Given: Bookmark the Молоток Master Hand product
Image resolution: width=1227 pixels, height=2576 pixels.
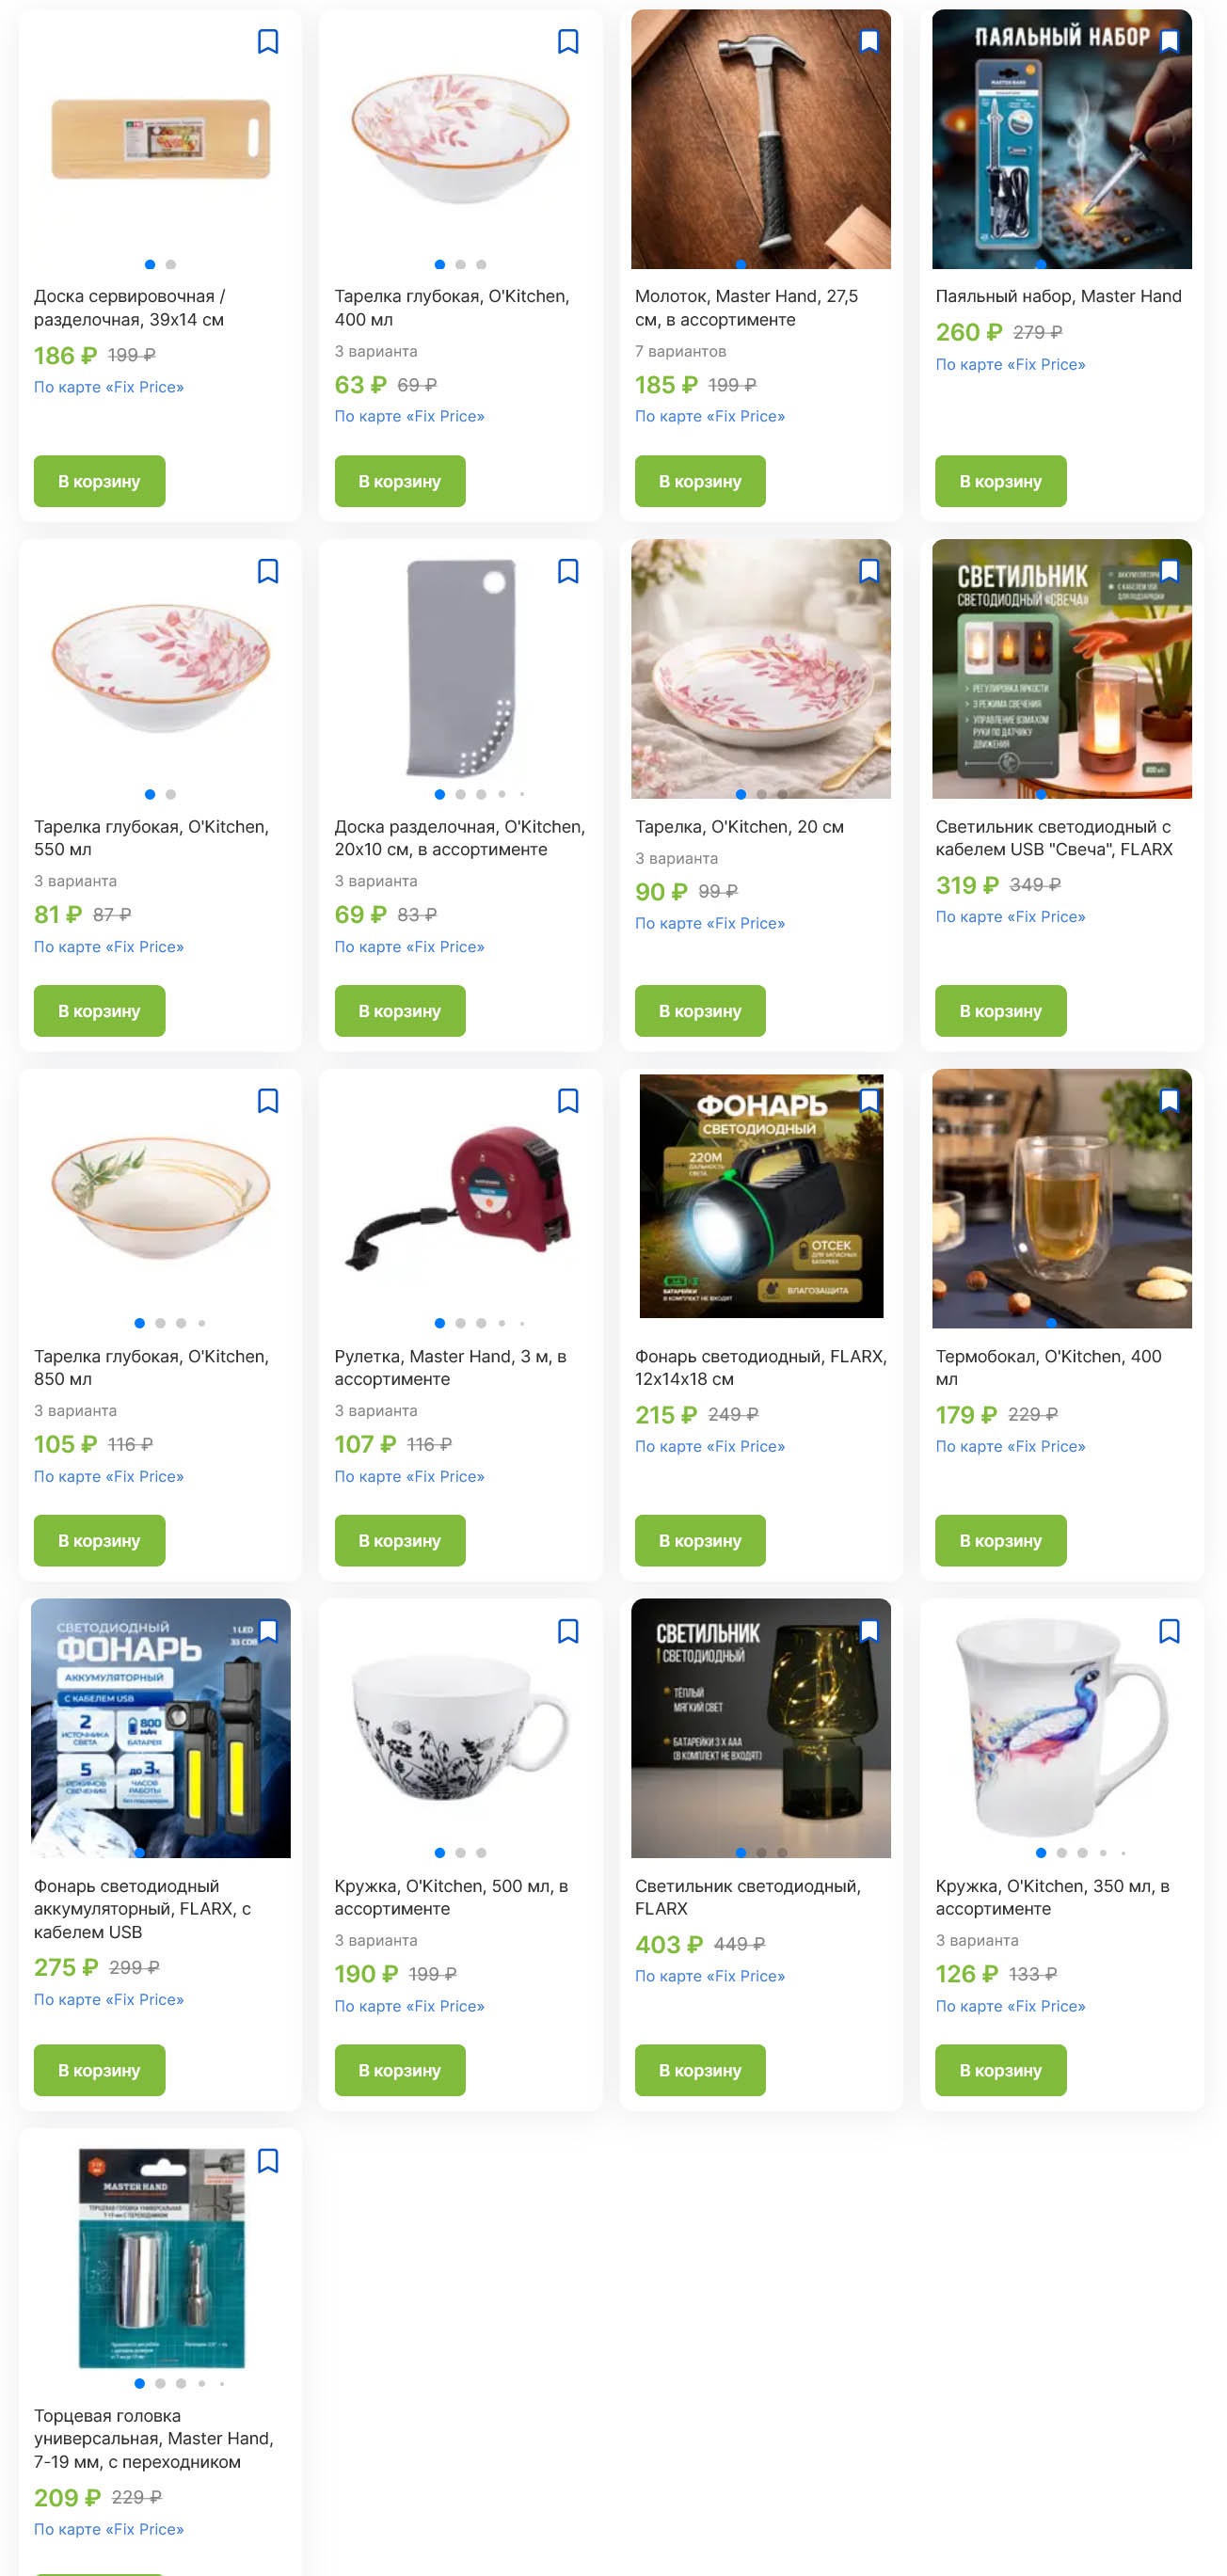Looking at the screenshot, I should [x=869, y=42].
